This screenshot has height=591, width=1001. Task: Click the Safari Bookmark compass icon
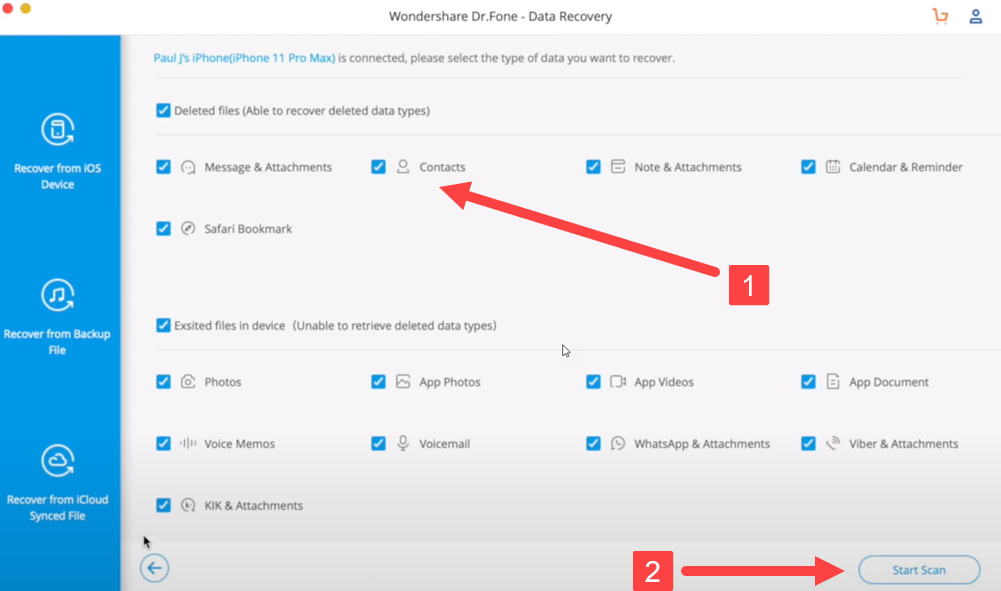[188, 228]
